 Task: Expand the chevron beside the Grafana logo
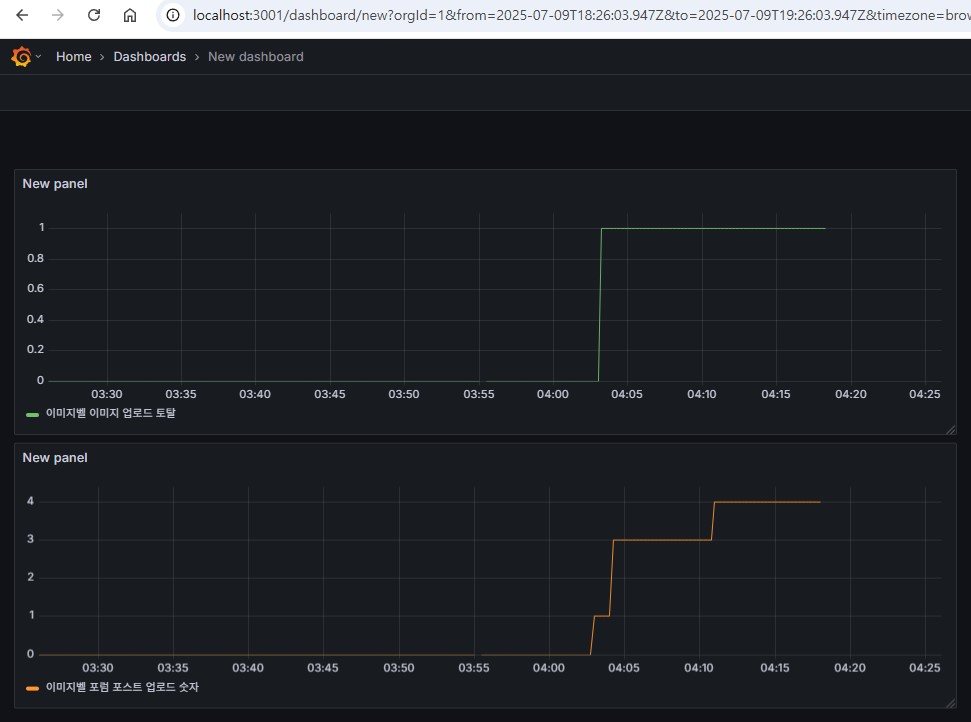pyautogui.click(x=39, y=57)
